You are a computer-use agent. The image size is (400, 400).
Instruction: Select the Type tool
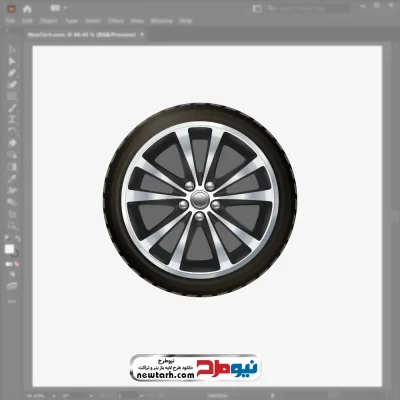tap(12, 119)
